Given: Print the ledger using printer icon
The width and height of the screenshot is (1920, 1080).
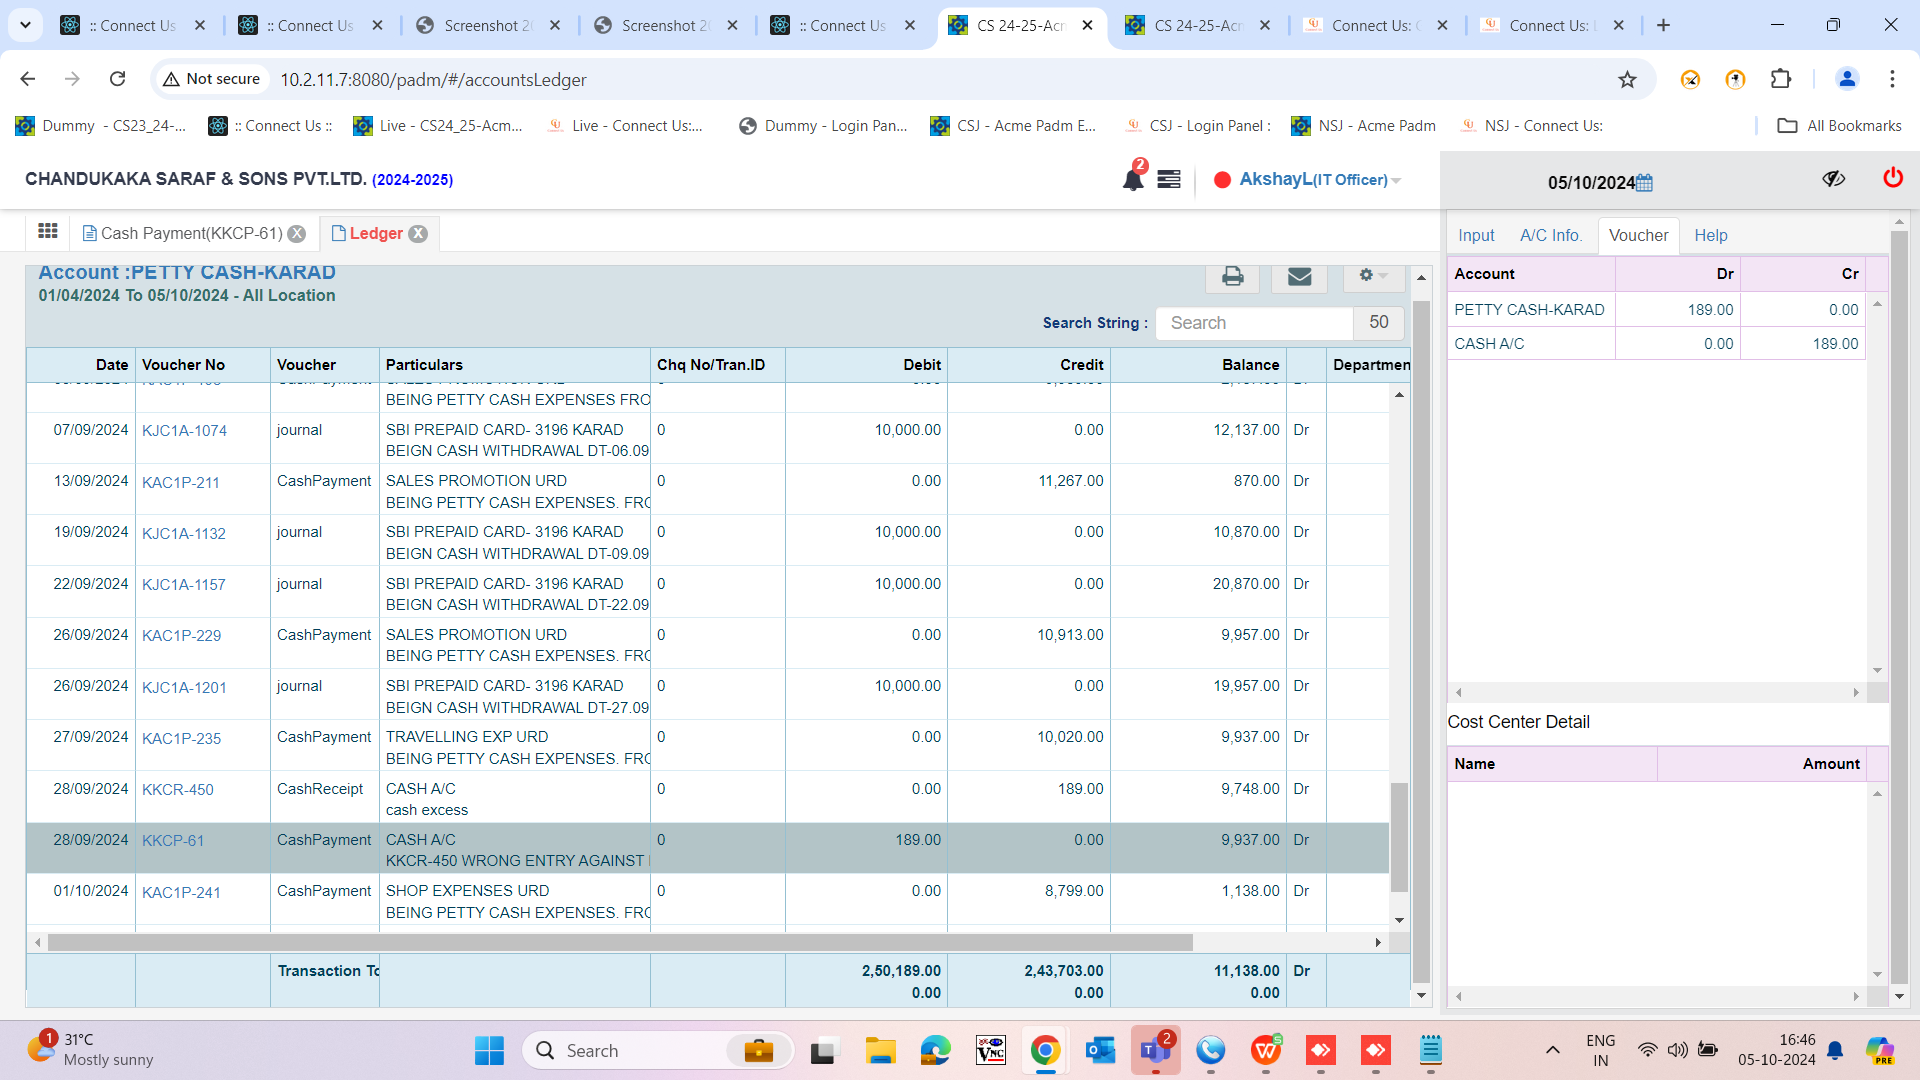Looking at the screenshot, I should pos(1232,277).
